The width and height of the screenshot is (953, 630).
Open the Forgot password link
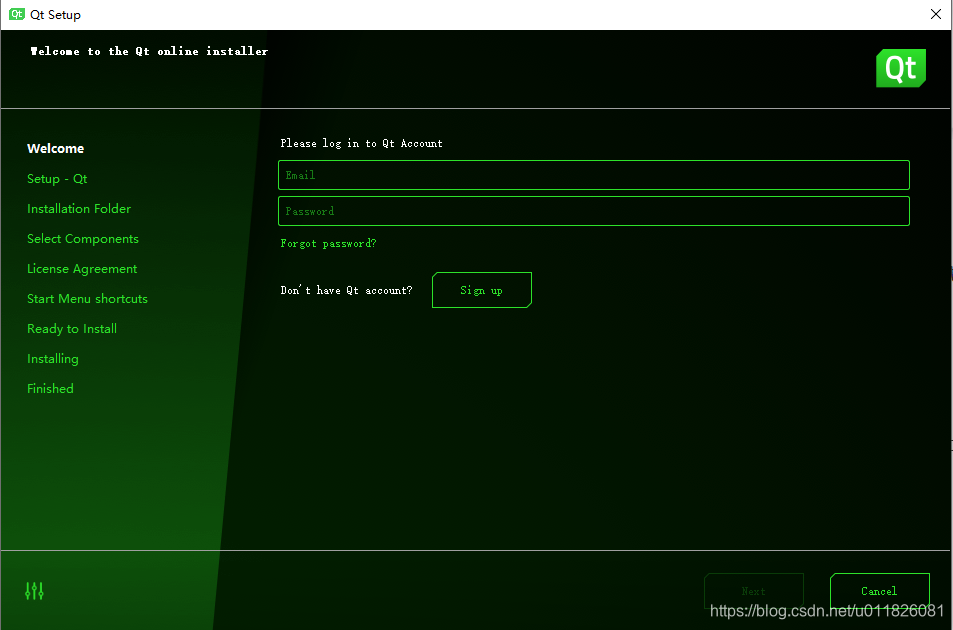328,244
